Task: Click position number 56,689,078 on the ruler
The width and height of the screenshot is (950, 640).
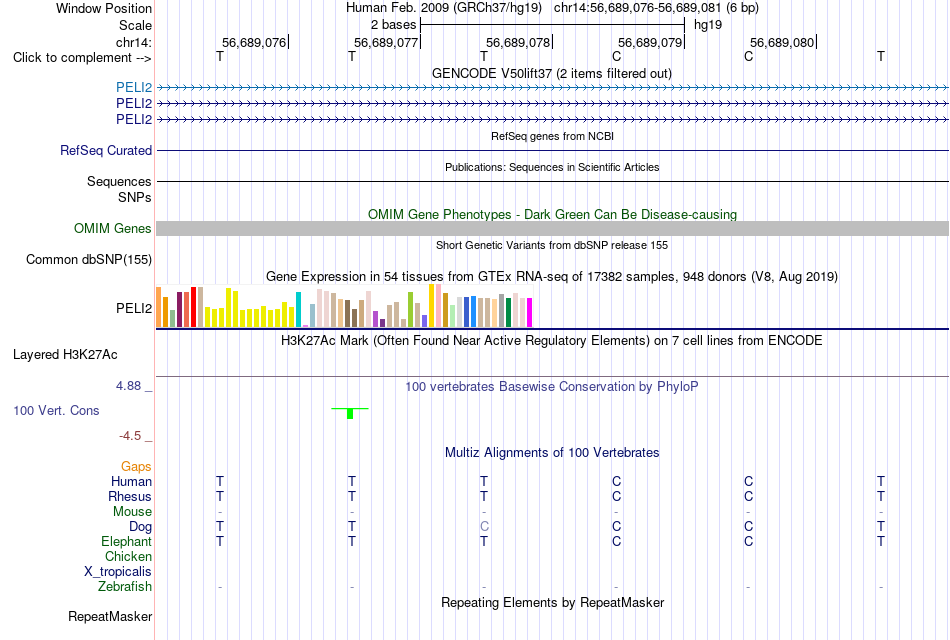Action: tap(518, 42)
